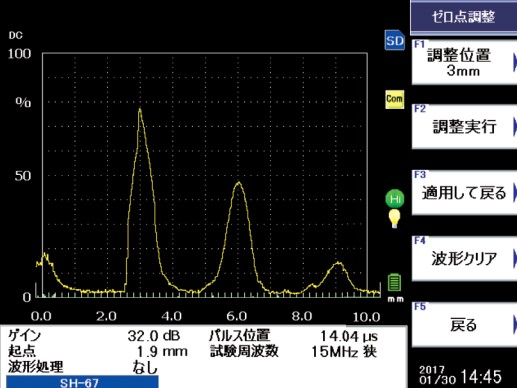Clear waveform with F4 波形クリア
Screen dimensions: 517x388
coord(464,259)
